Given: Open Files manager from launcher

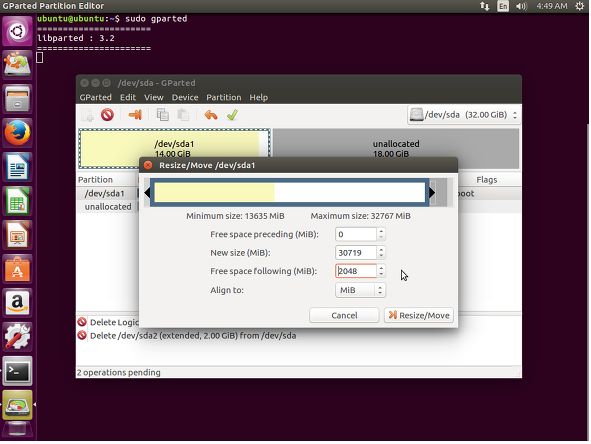Looking at the screenshot, I should click(x=17, y=99).
